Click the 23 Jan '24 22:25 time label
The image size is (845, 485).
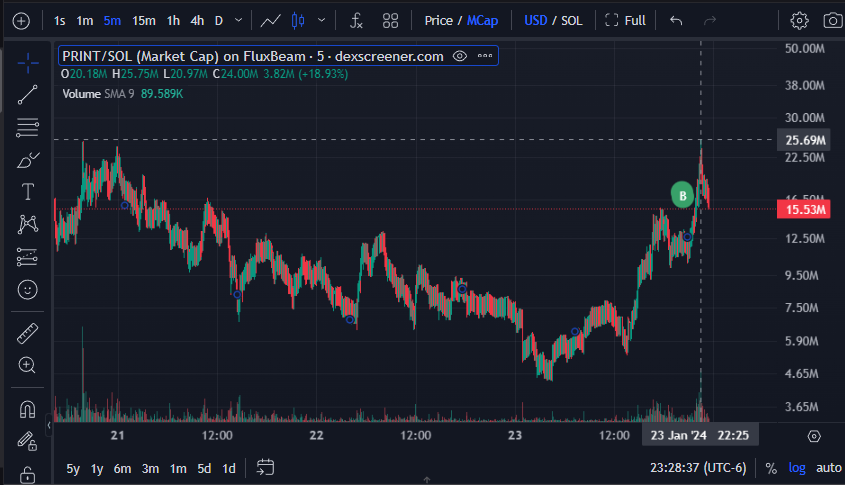(699, 435)
